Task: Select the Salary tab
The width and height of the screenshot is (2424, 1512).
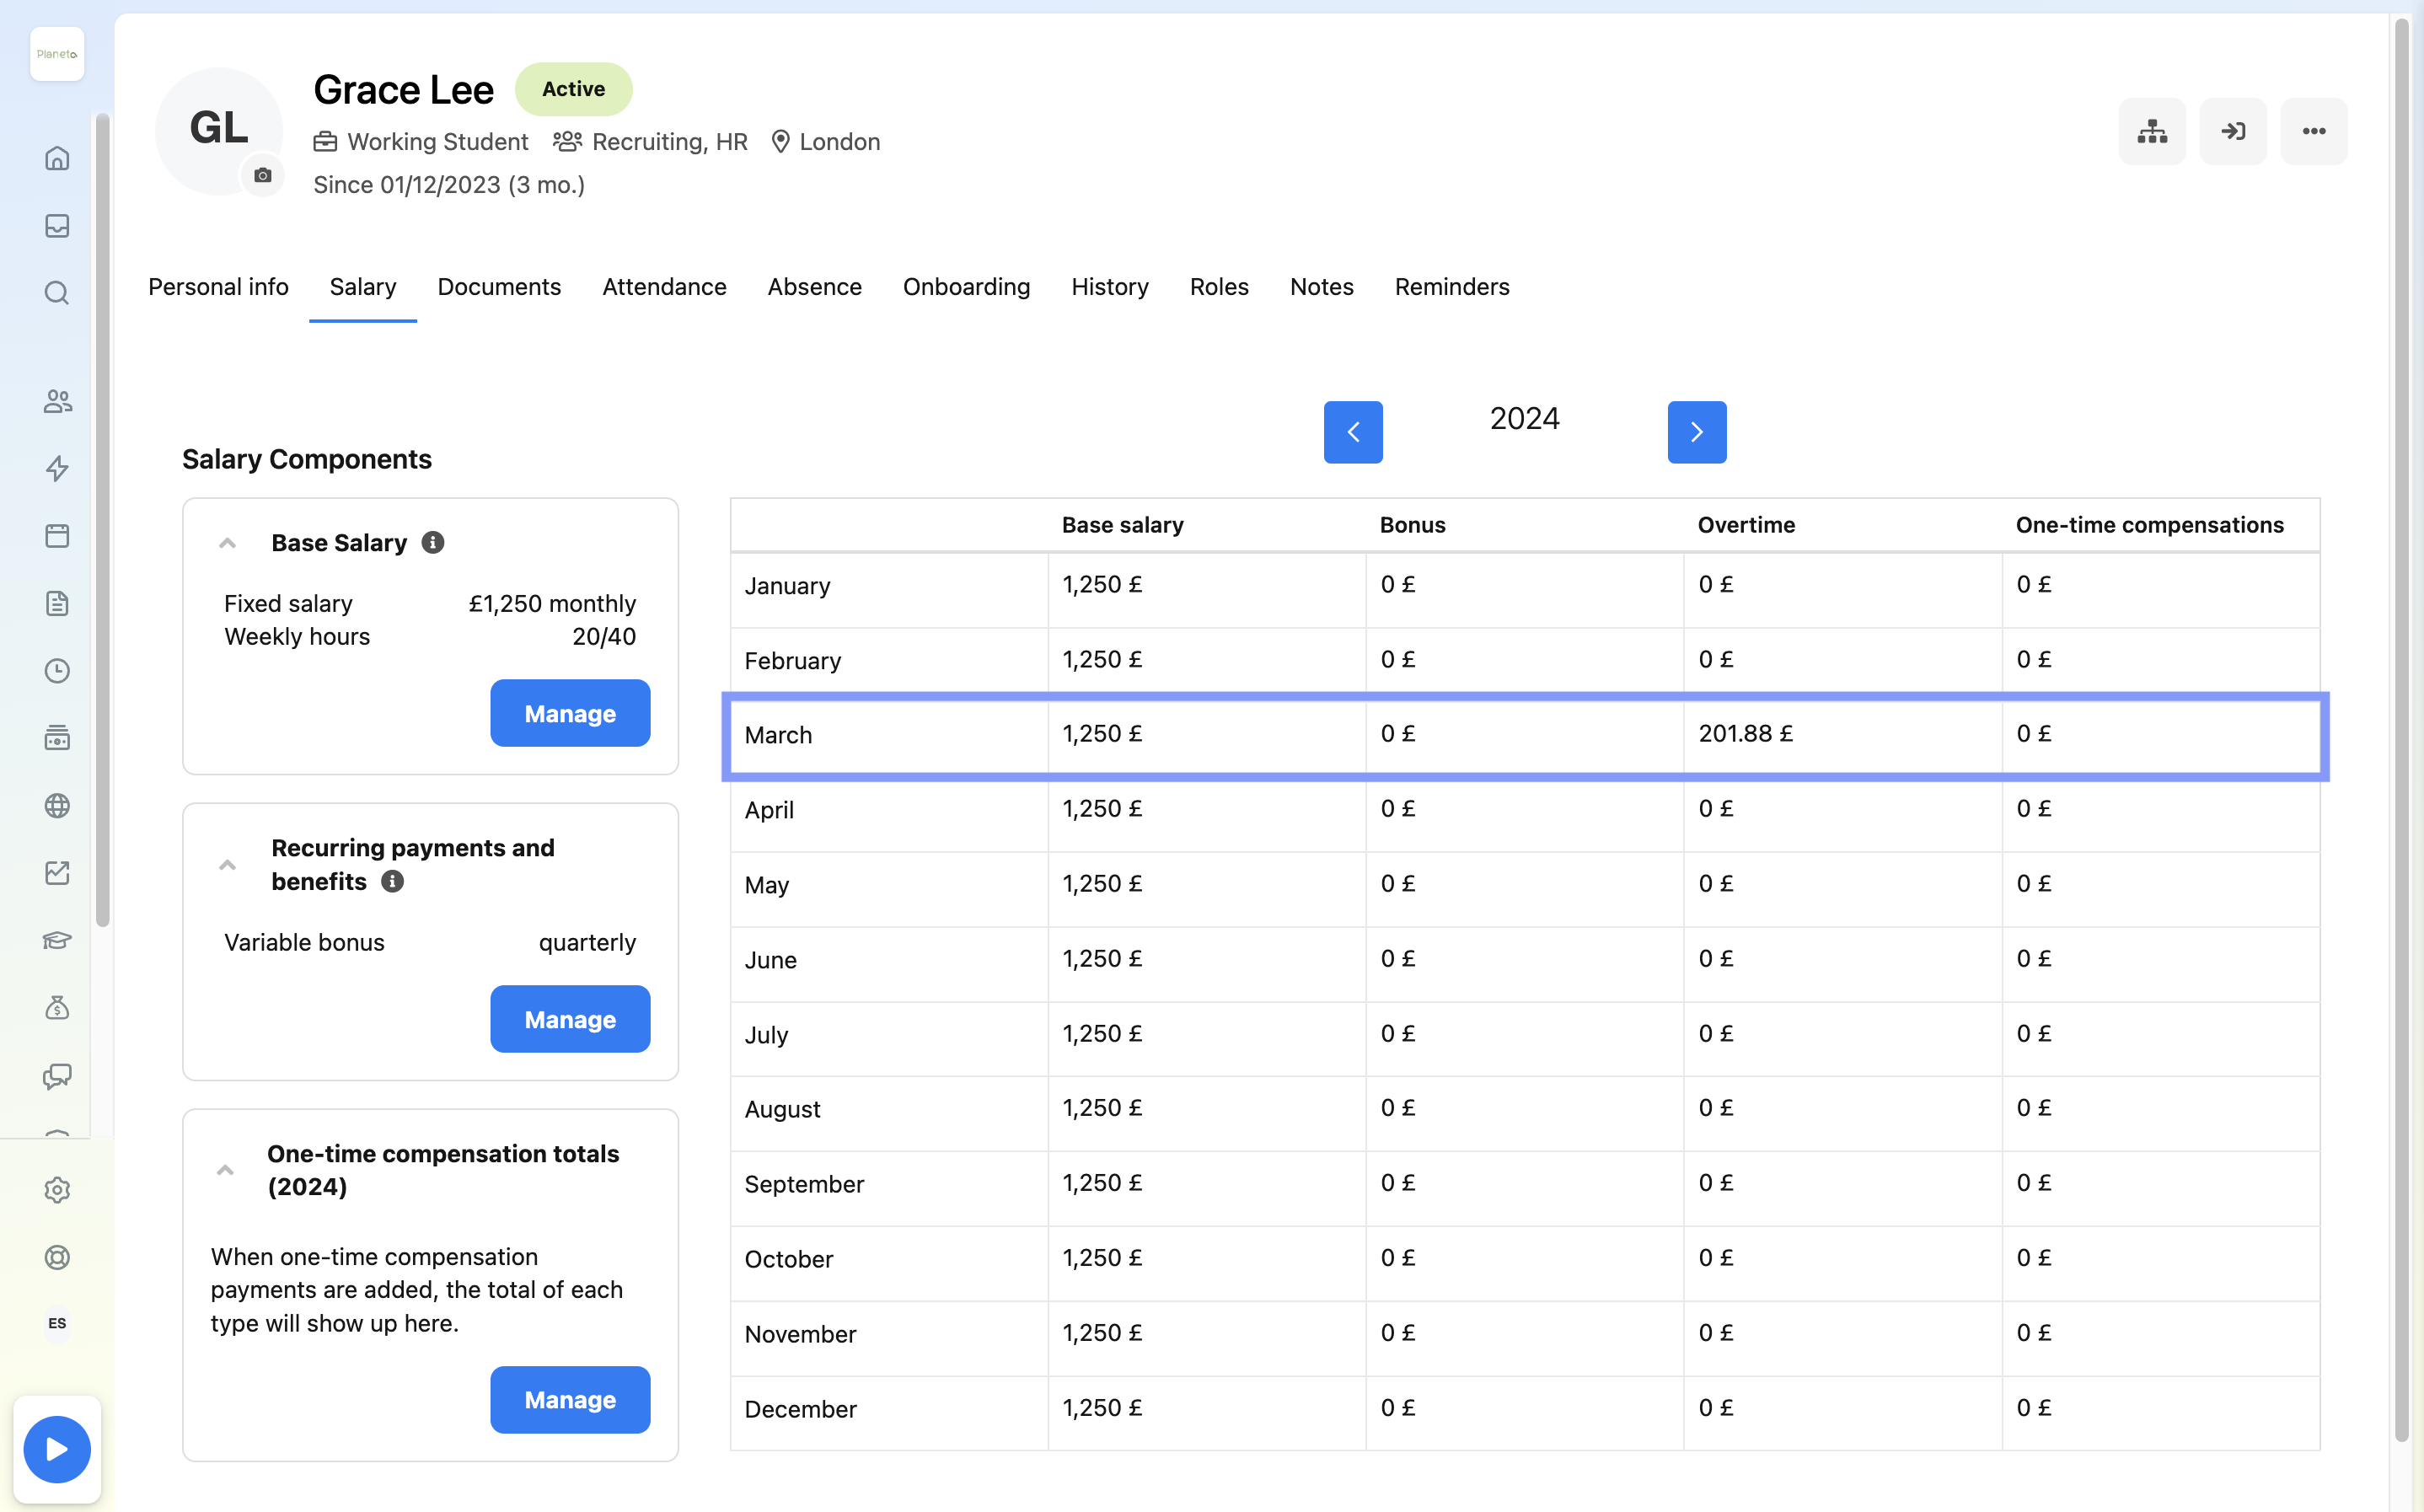Action: tap(363, 287)
